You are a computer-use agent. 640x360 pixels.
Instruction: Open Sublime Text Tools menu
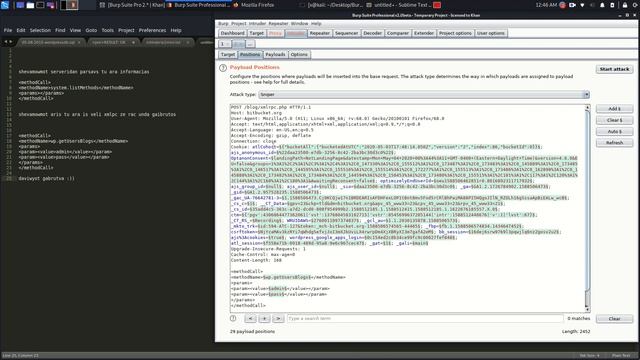[107, 30]
